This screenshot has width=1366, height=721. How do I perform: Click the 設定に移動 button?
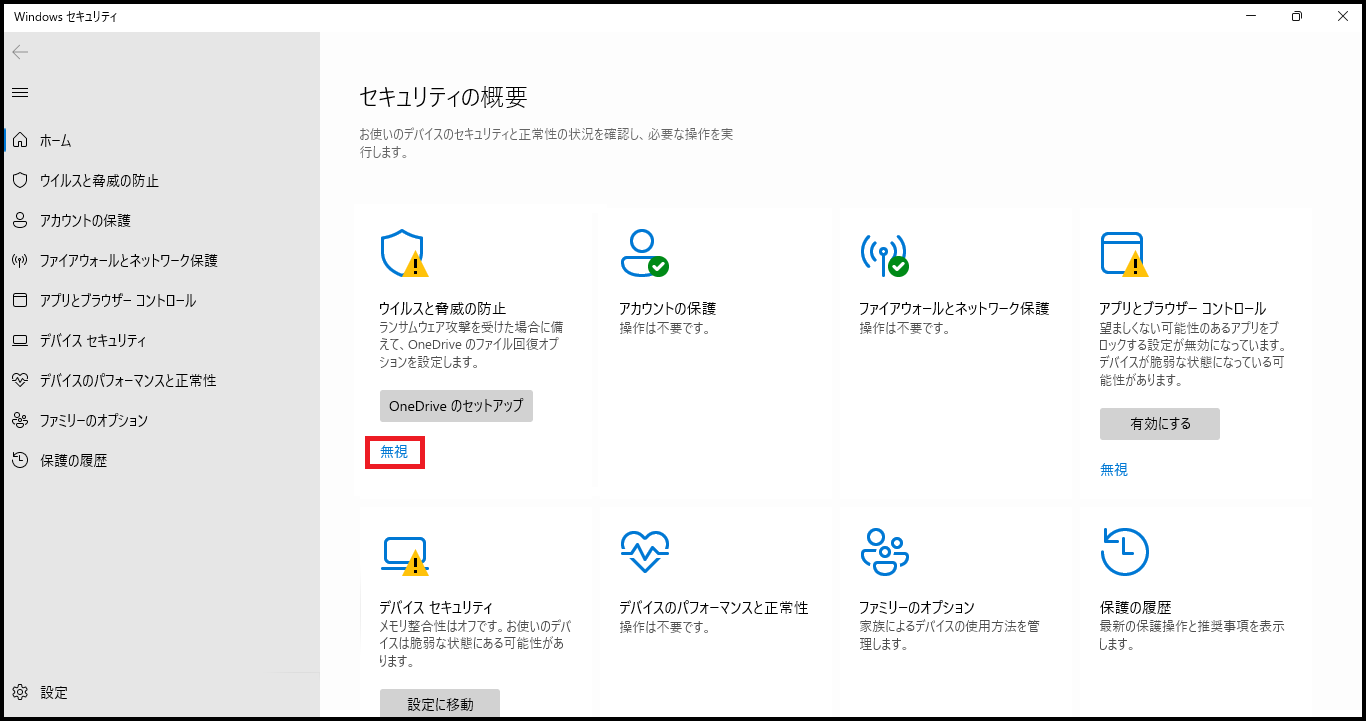[440, 704]
